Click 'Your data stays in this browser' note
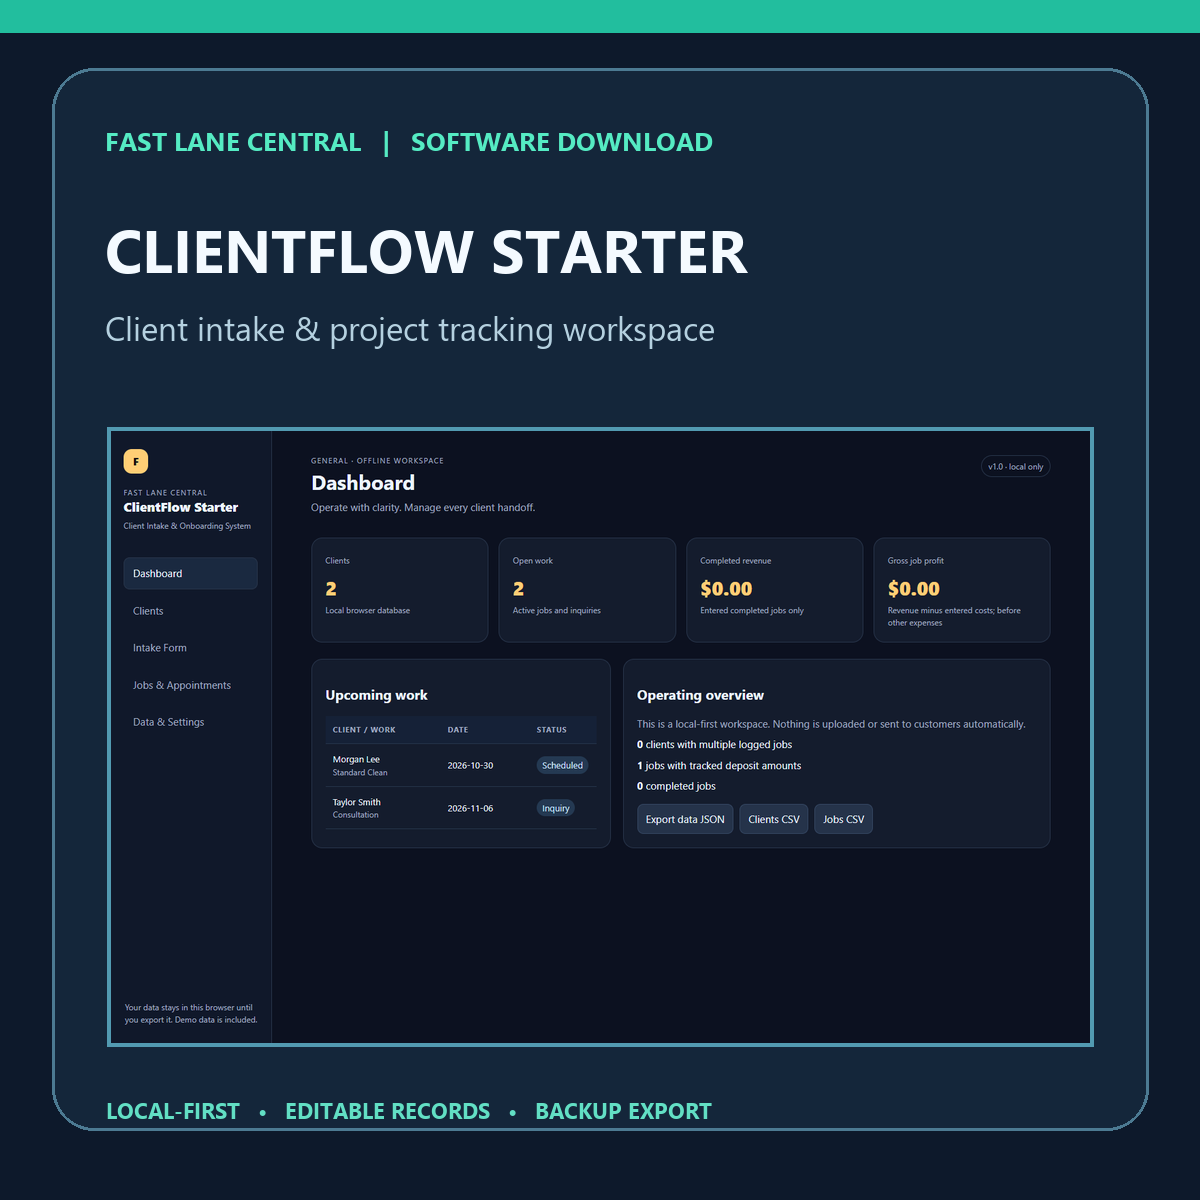This screenshot has width=1200, height=1200. tap(190, 1014)
